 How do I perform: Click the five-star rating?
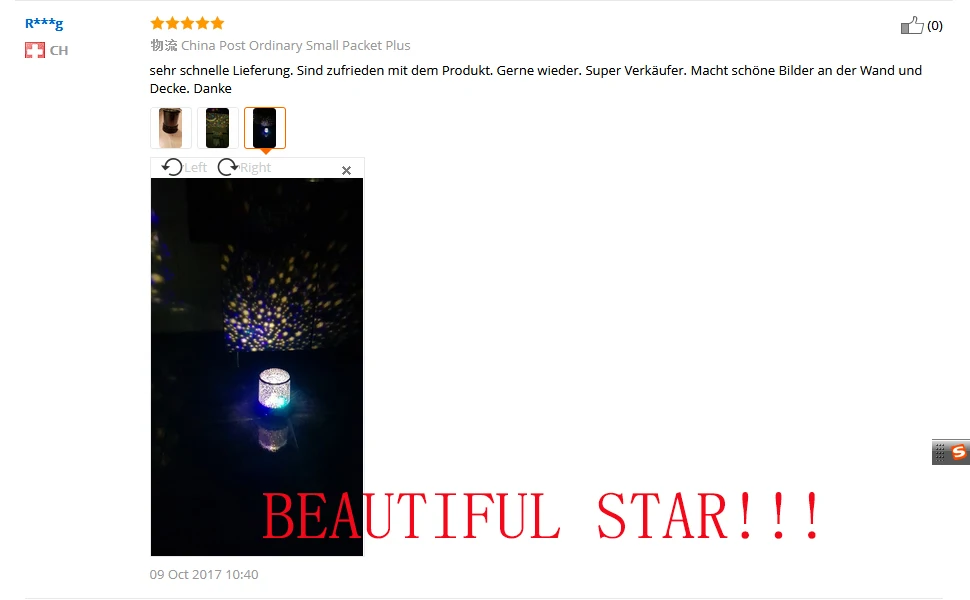[x=187, y=24]
